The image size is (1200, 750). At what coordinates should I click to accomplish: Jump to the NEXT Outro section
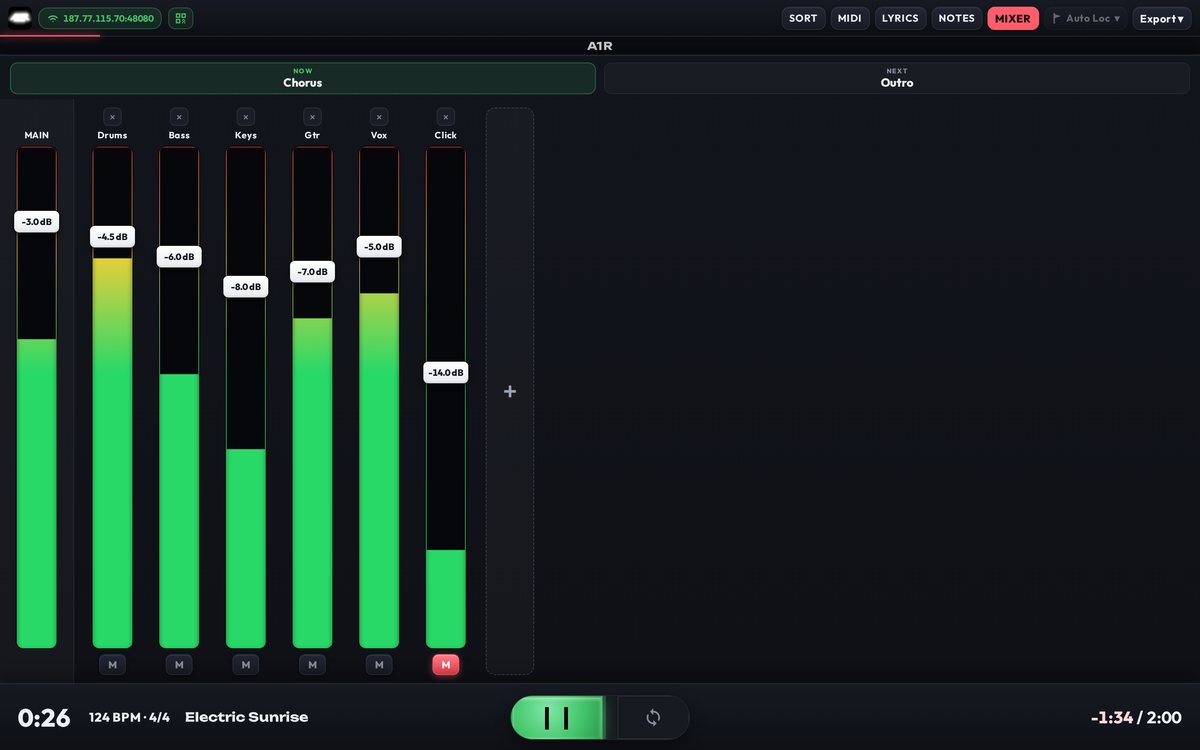897,78
